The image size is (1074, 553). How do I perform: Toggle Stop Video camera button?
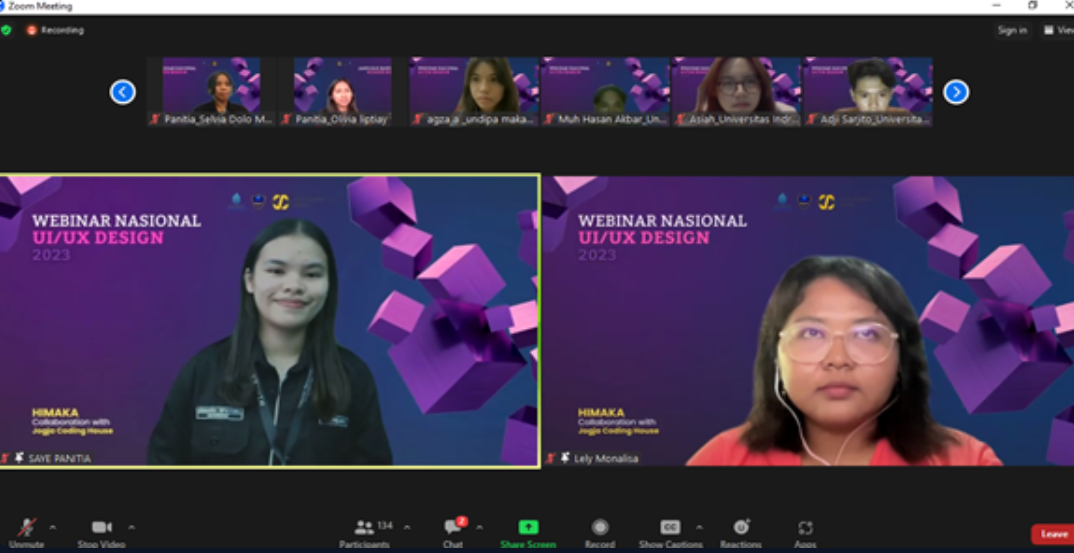pos(101,527)
